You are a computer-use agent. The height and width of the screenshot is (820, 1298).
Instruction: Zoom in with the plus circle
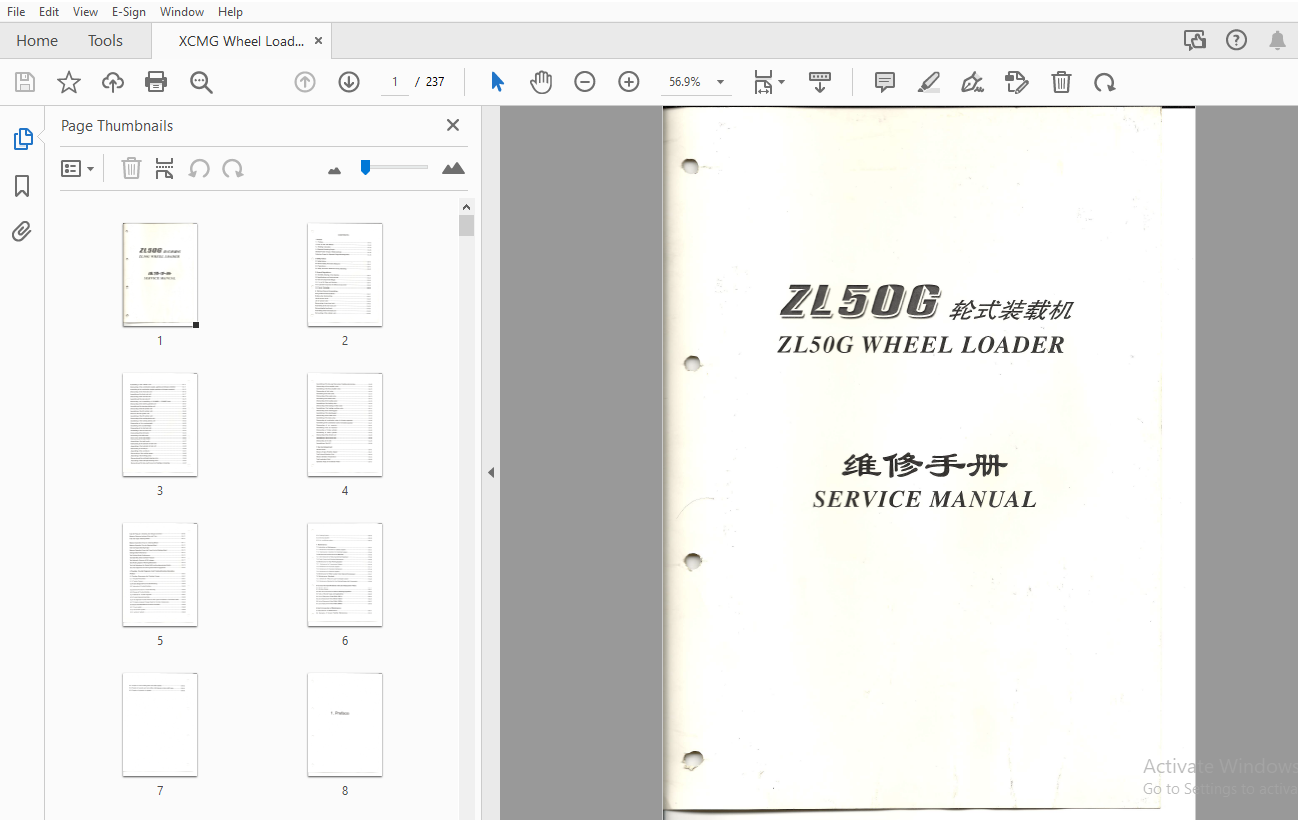point(629,82)
